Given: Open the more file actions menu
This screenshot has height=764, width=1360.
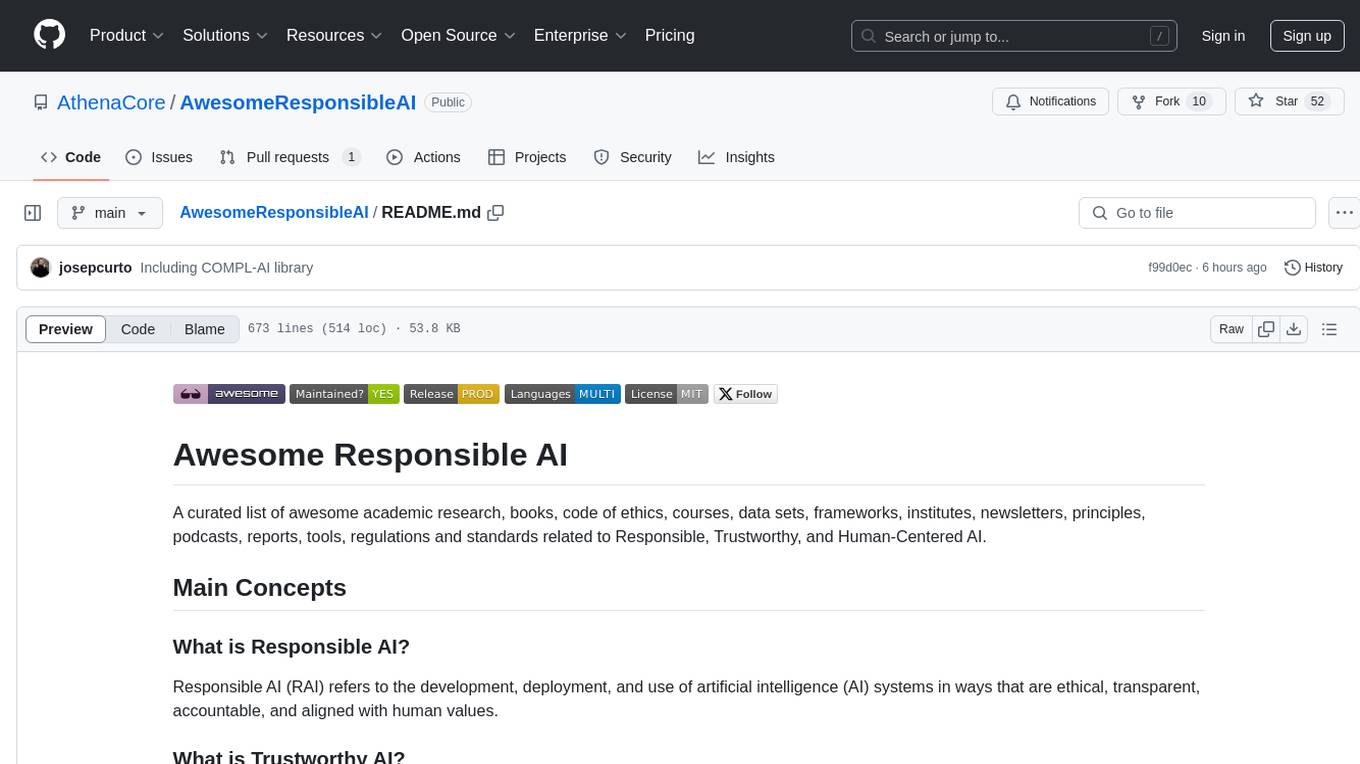Looking at the screenshot, I should point(1344,213).
